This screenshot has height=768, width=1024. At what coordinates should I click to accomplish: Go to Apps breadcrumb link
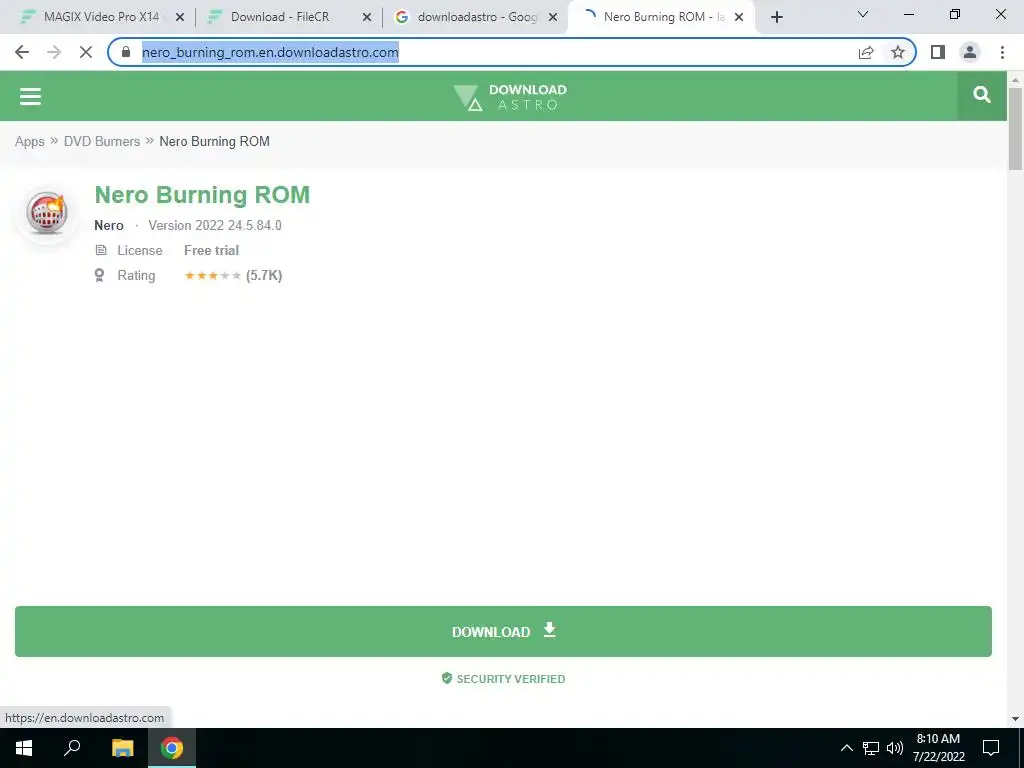(x=30, y=142)
